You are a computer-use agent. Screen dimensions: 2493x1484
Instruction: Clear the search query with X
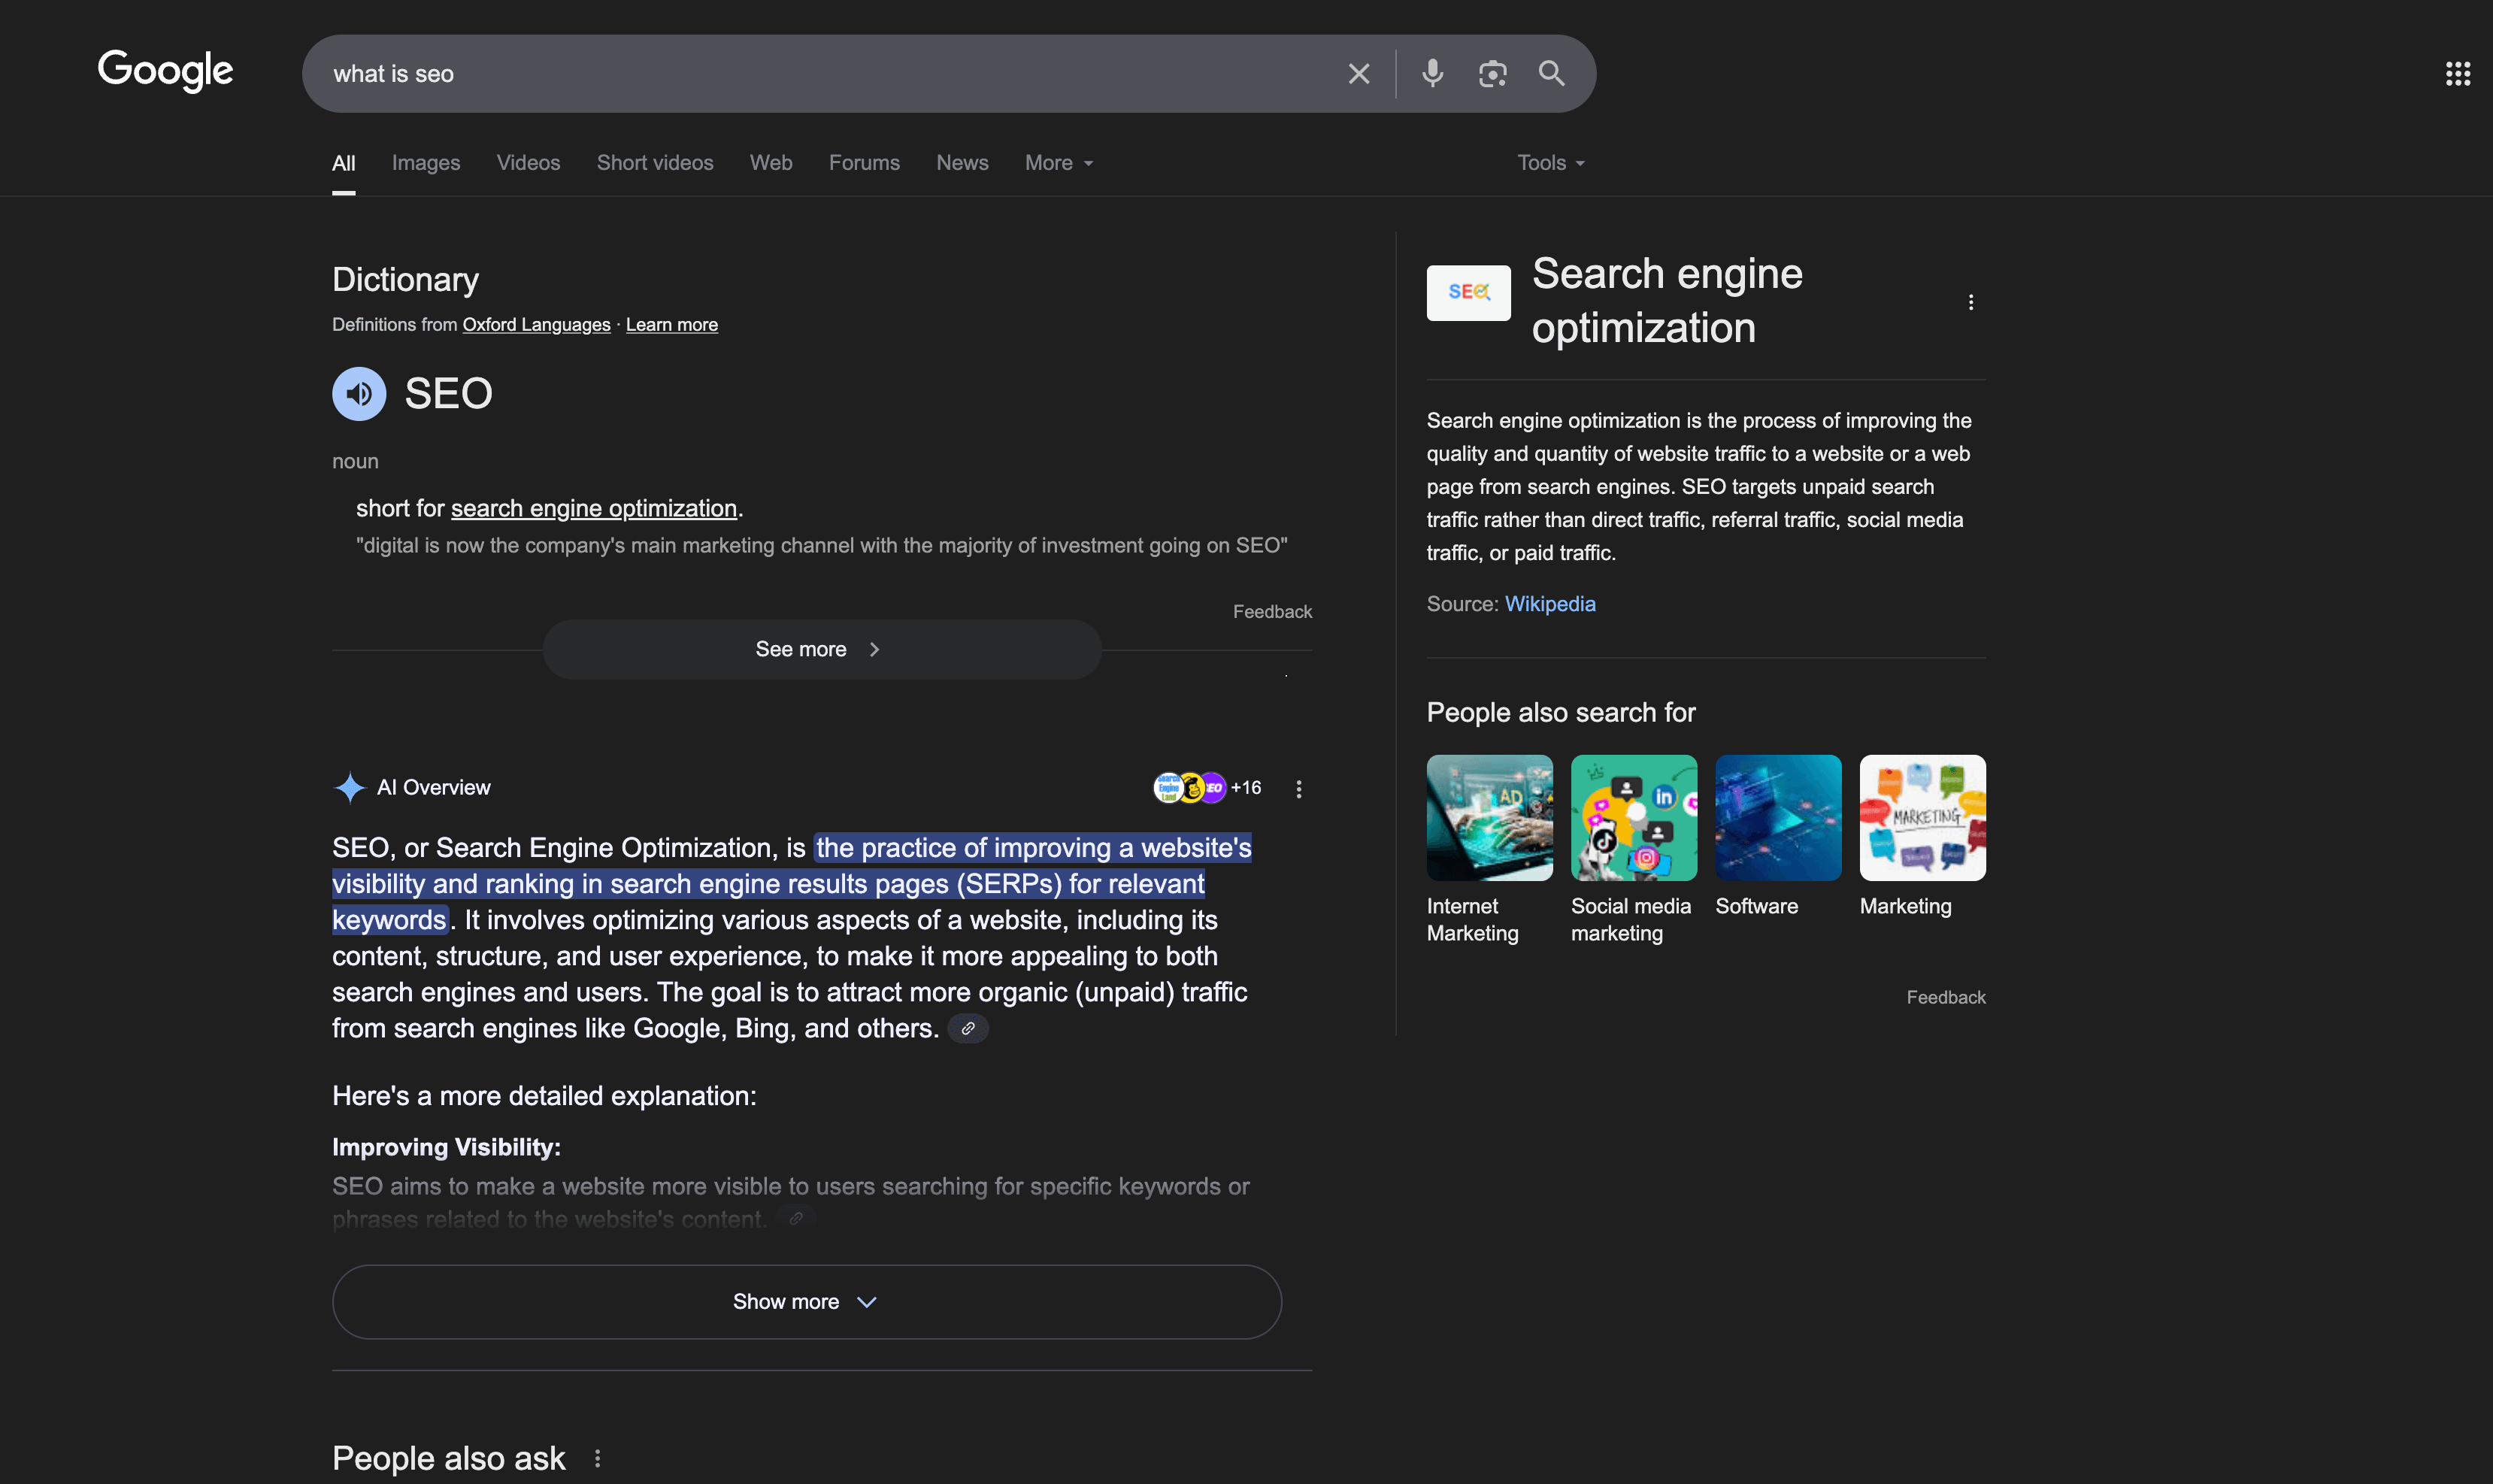[x=1358, y=74]
